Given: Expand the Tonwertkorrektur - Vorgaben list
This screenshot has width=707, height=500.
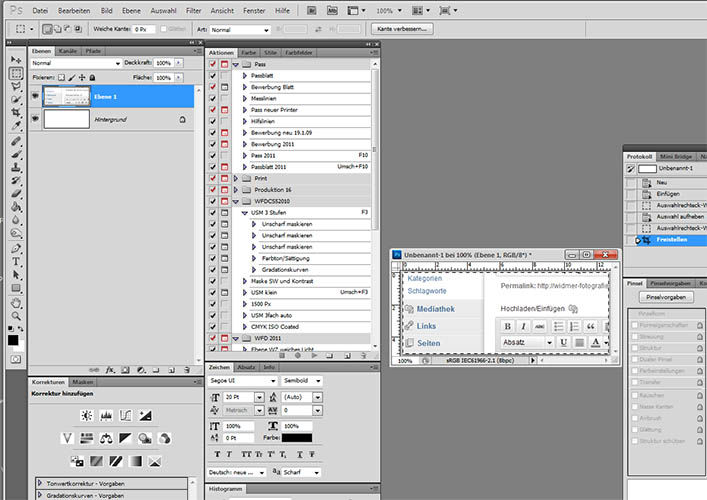Looking at the screenshot, I should tap(41, 483).
